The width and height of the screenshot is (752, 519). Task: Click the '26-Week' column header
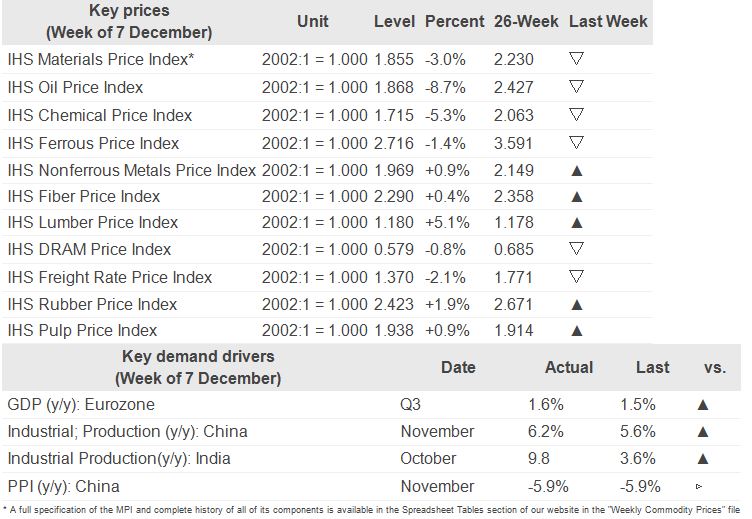[x=525, y=21]
